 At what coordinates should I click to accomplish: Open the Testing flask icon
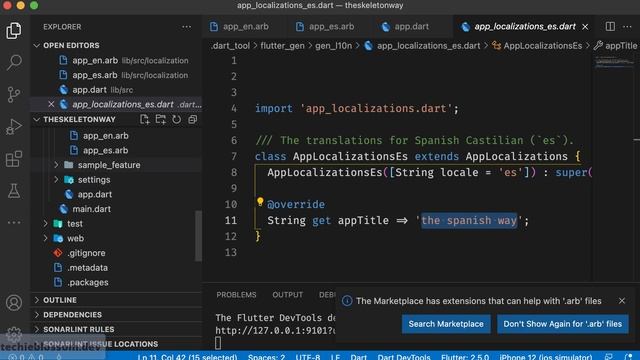(x=14, y=191)
